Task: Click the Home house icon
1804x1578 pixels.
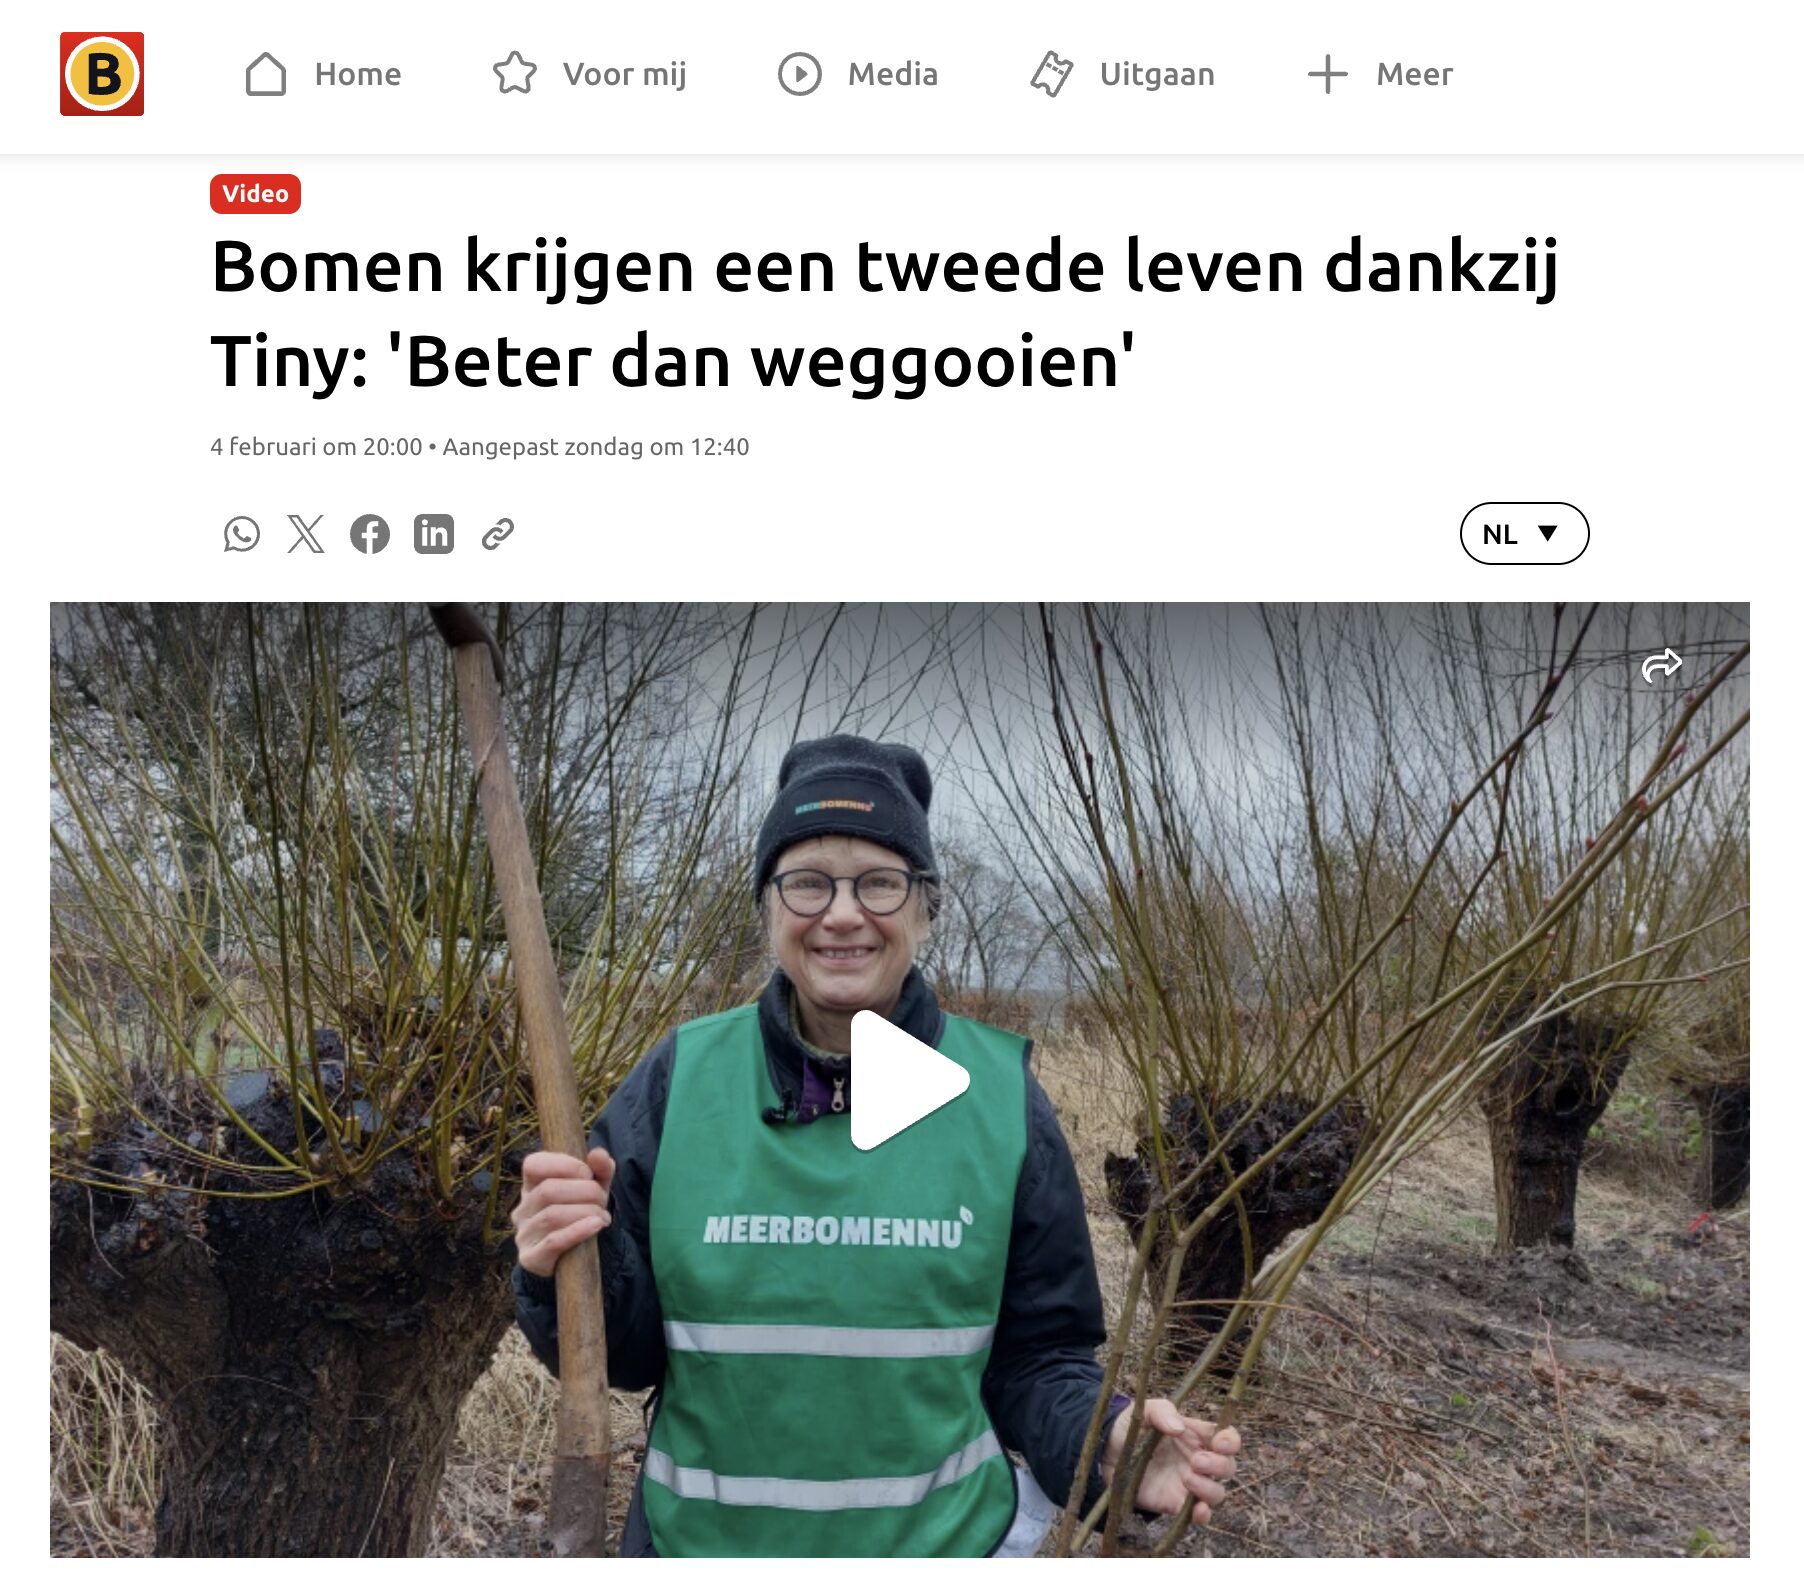Action: coord(266,74)
